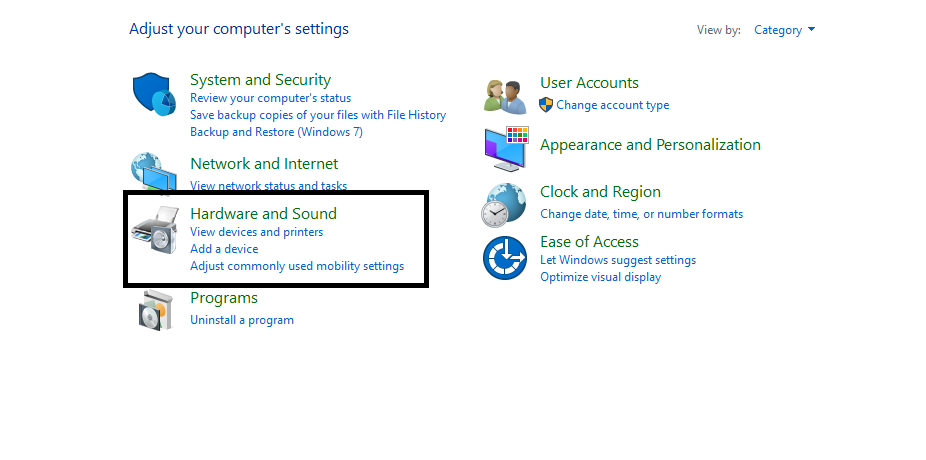This screenshot has width=926, height=460.
Task: Open Change date, time, or number formats
Action: [x=641, y=214]
